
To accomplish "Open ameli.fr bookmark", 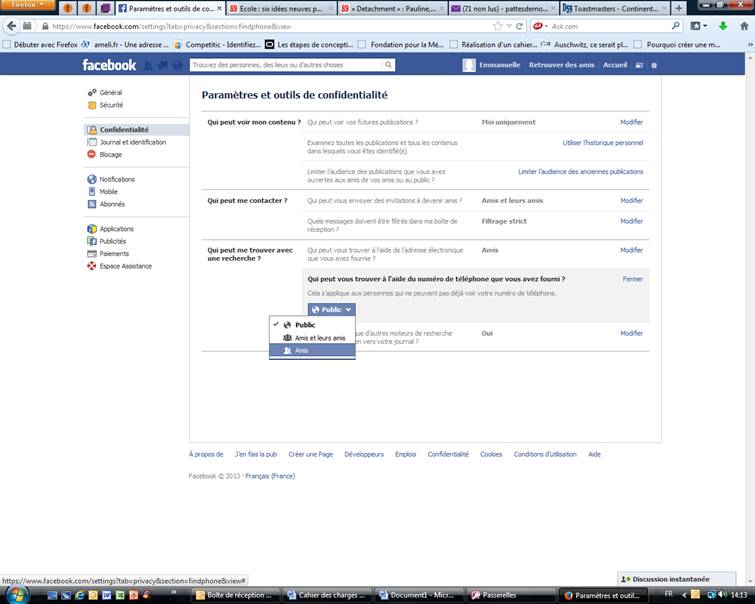I will click(125, 45).
